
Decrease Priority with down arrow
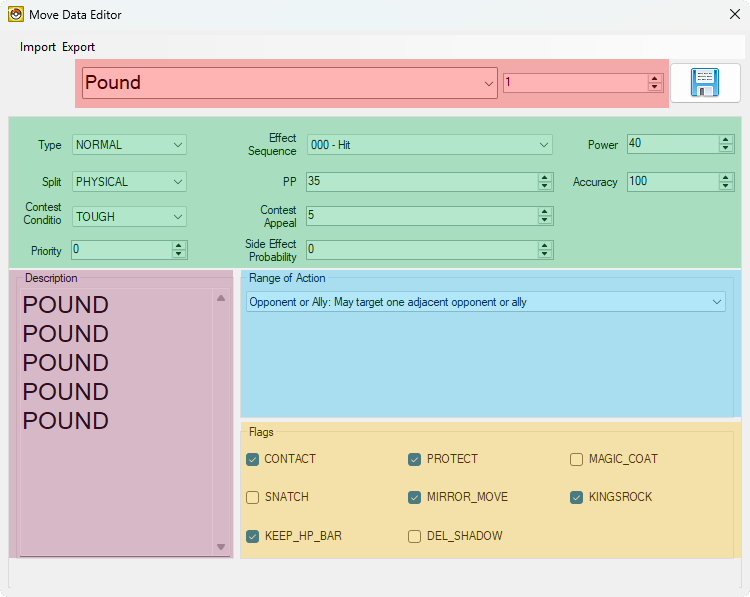(178, 254)
